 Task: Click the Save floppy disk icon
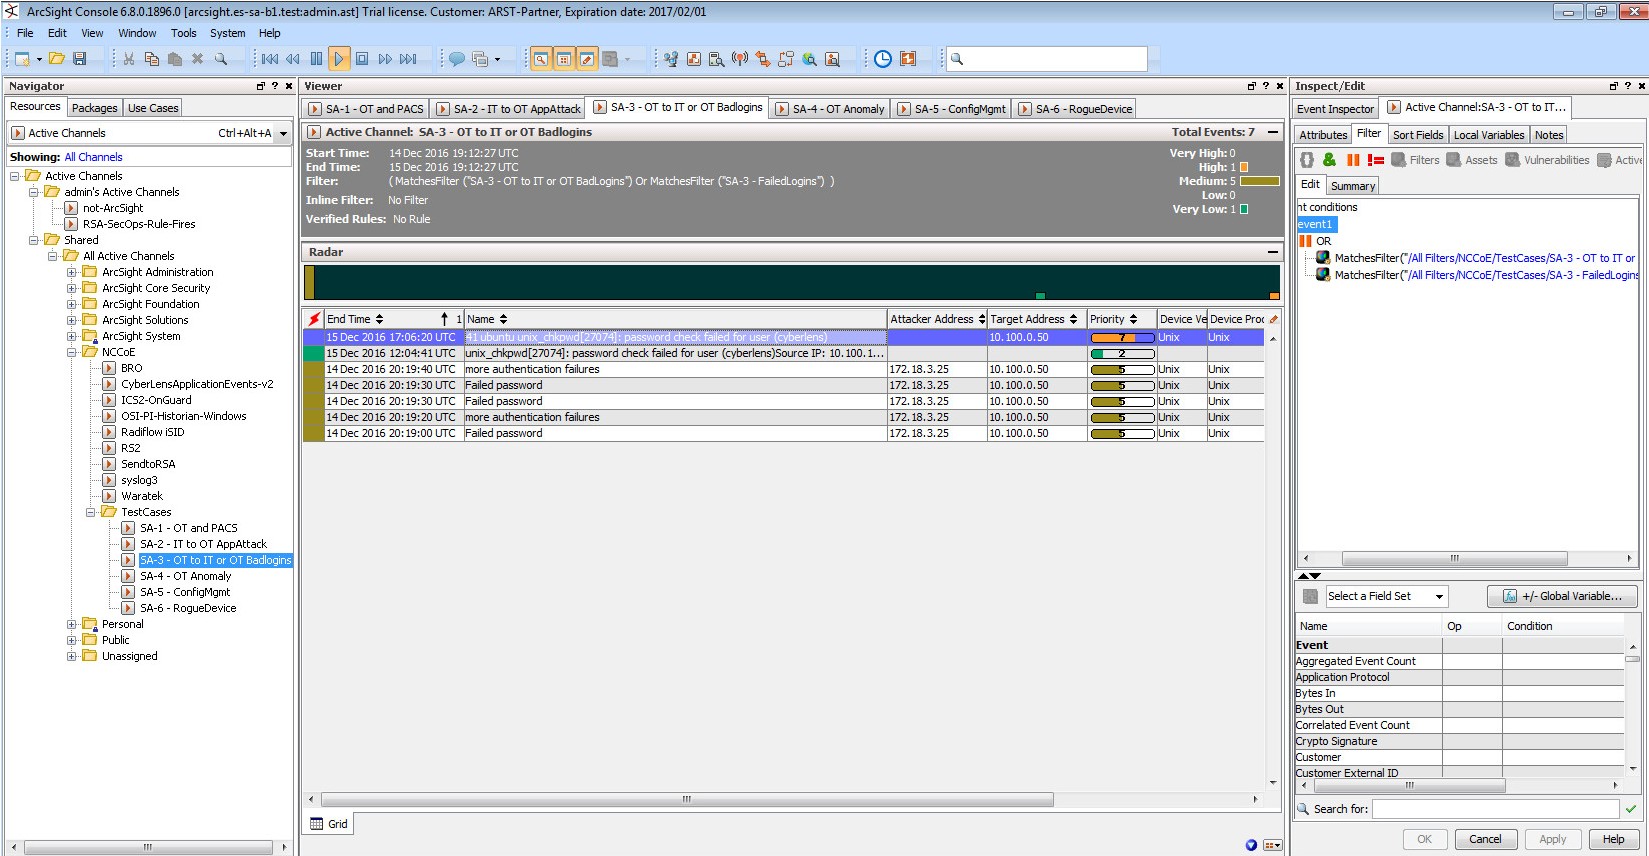pos(80,59)
